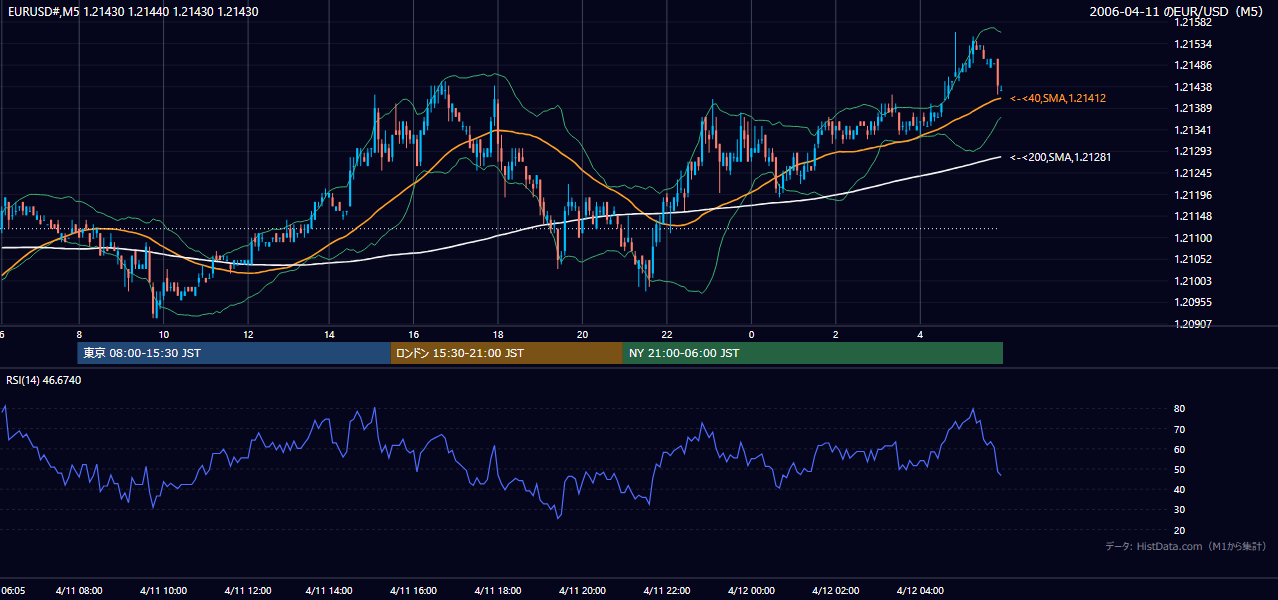The image size is (1278, 600).
Task: Click the 1.20955 price axis label
Action: coord(1193,302)
